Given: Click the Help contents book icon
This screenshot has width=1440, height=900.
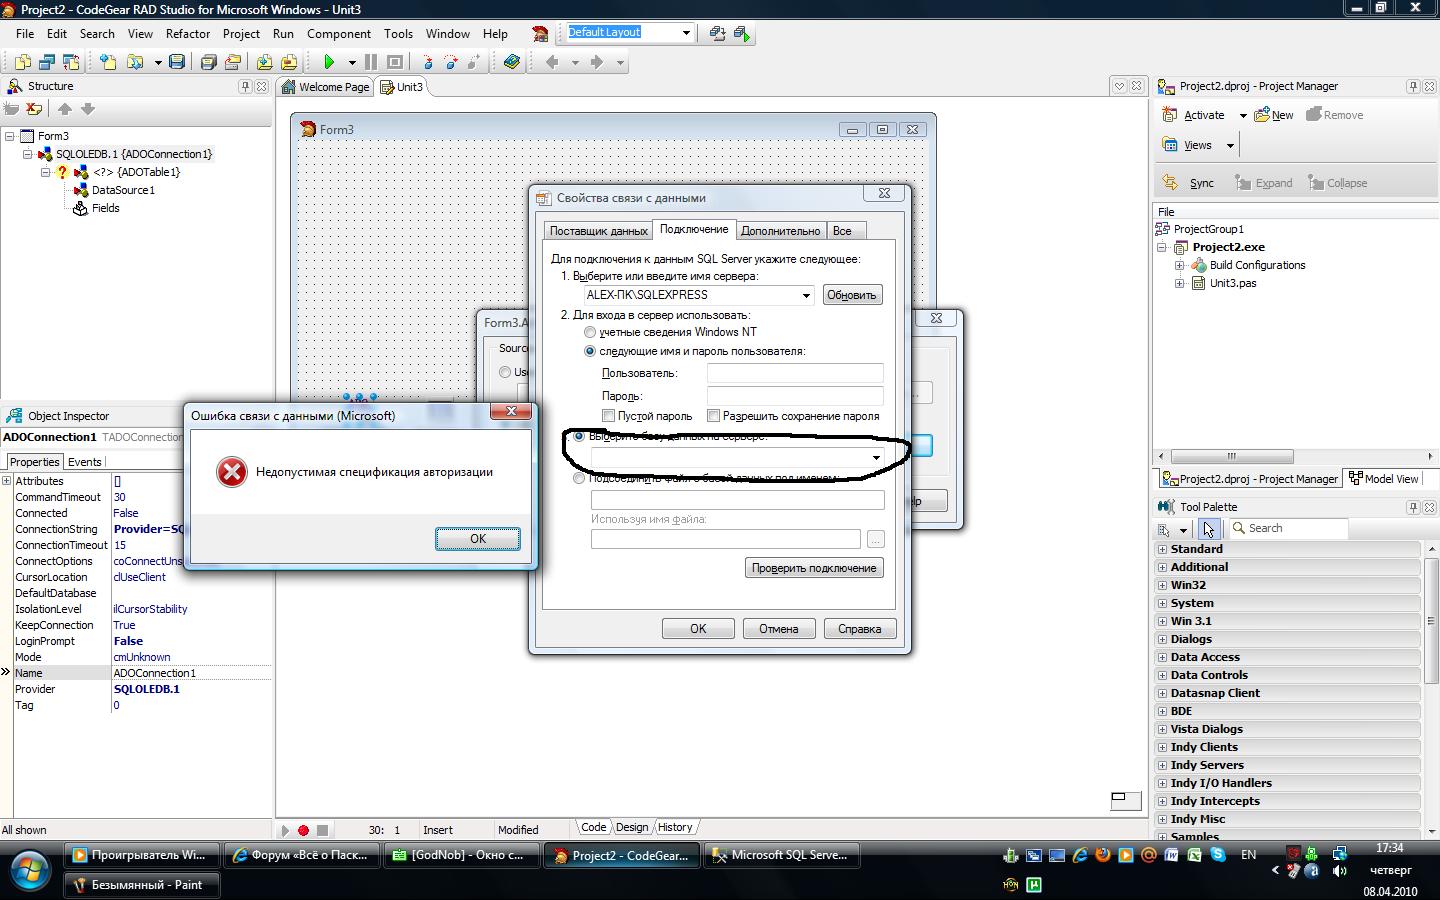Looking at the screenshot, I should (512, 62).
